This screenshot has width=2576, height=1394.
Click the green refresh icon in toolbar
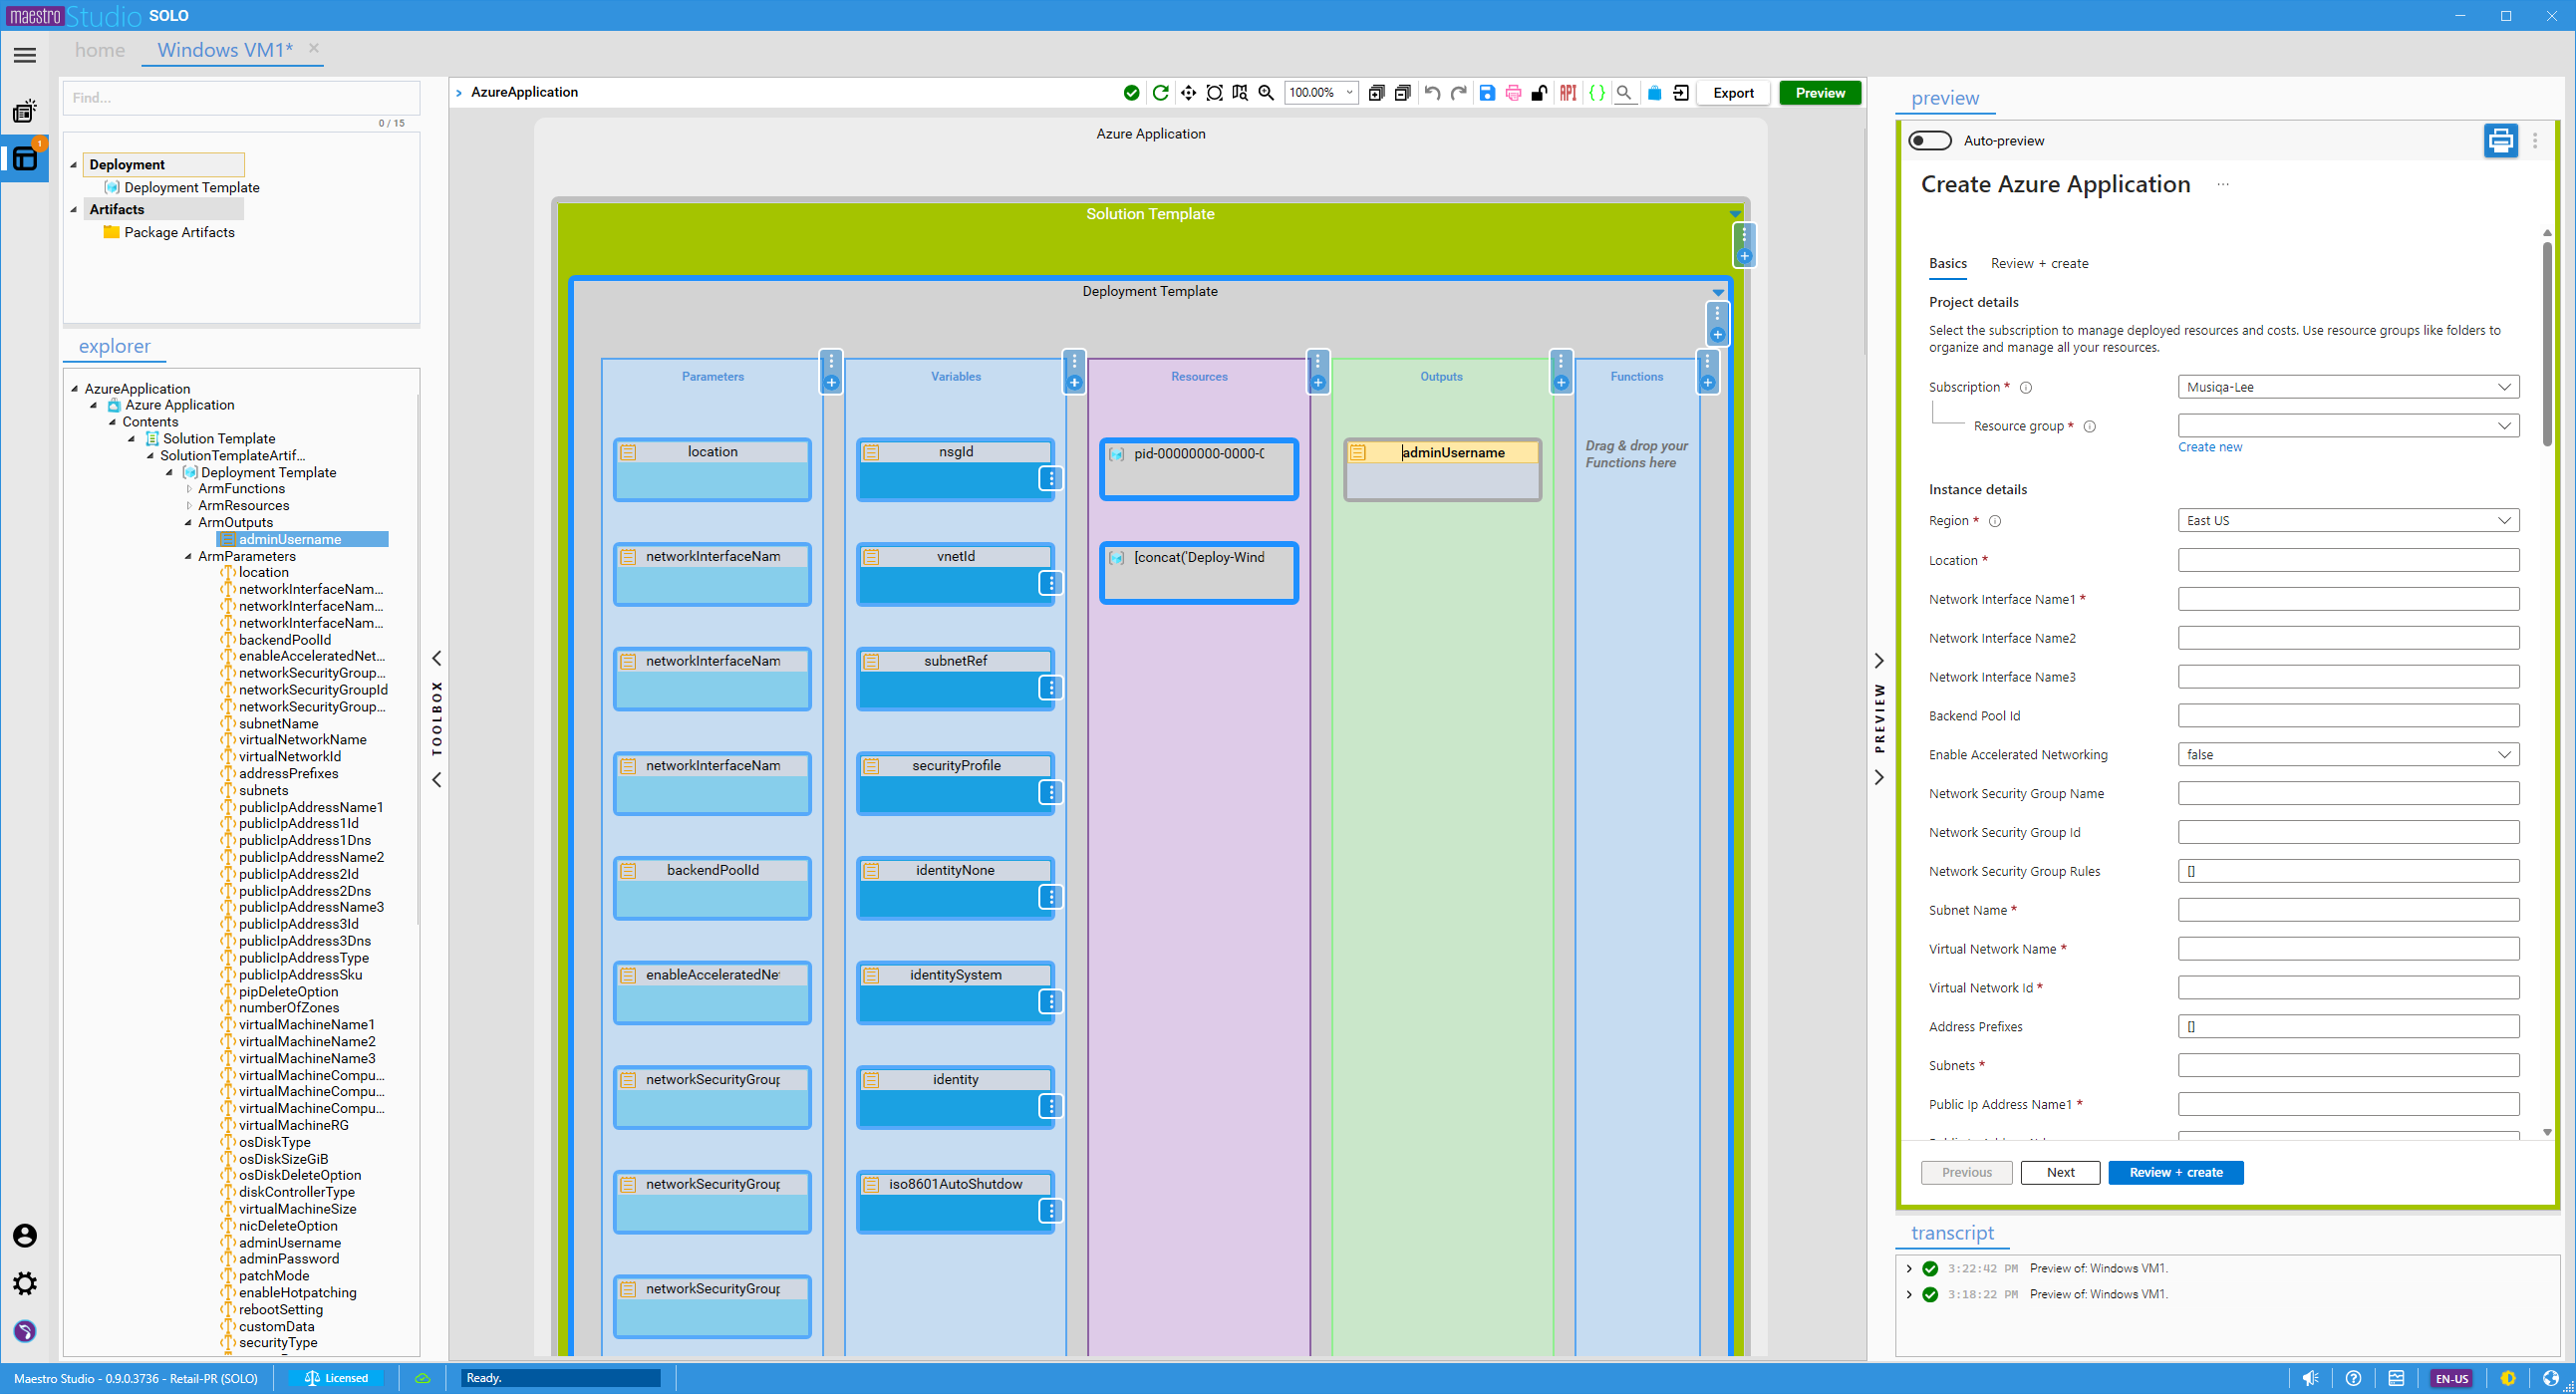coord(1160,93)
